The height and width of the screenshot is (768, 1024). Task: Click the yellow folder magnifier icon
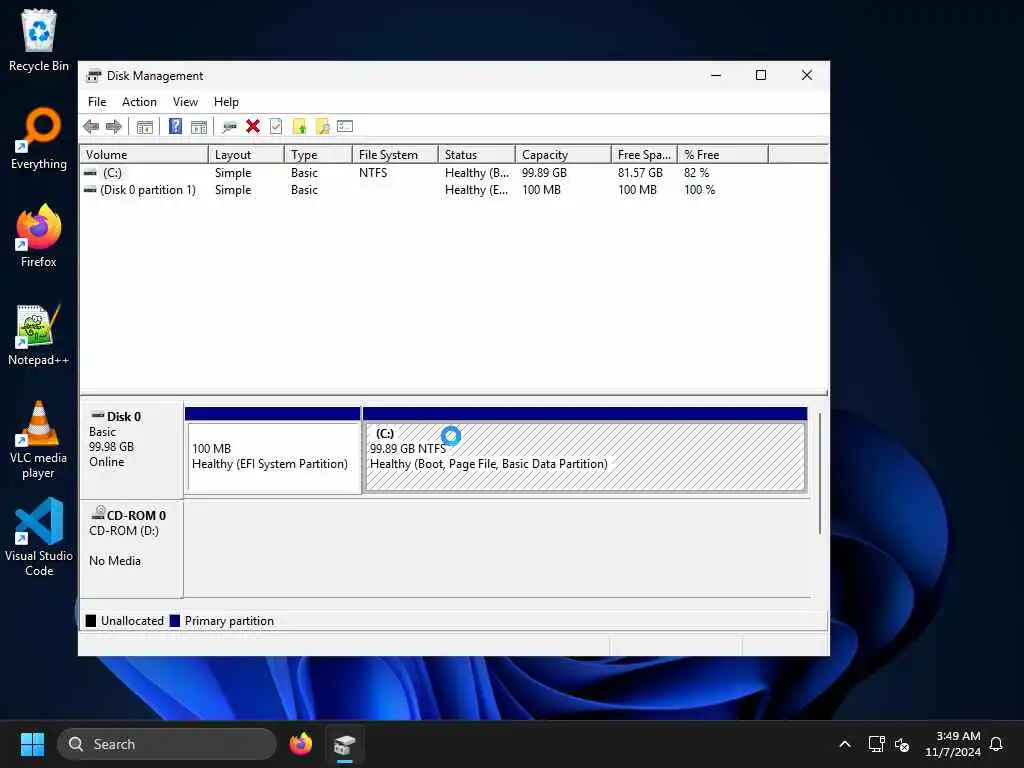(322, 127)
